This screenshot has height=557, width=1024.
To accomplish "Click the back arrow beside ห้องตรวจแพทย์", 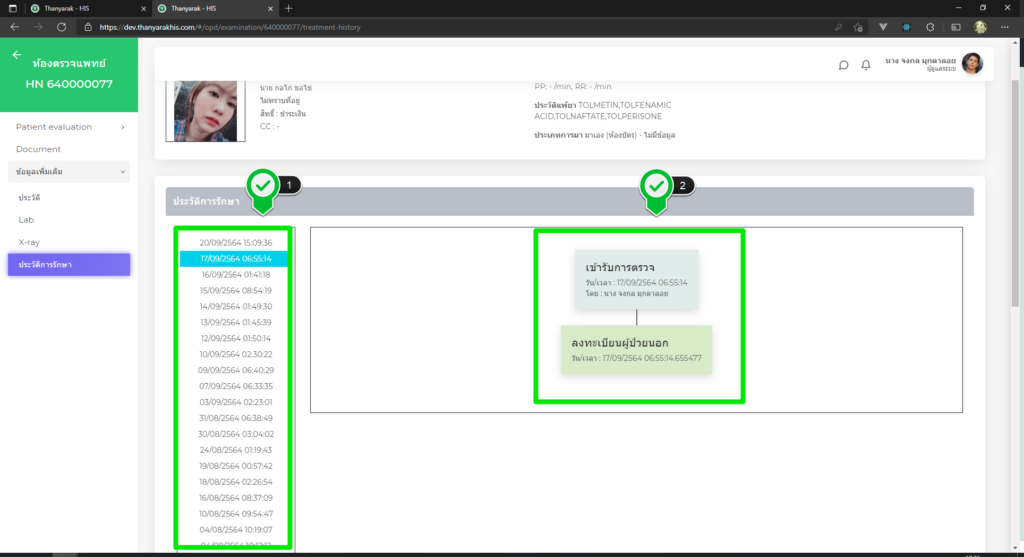I will 17,56.
